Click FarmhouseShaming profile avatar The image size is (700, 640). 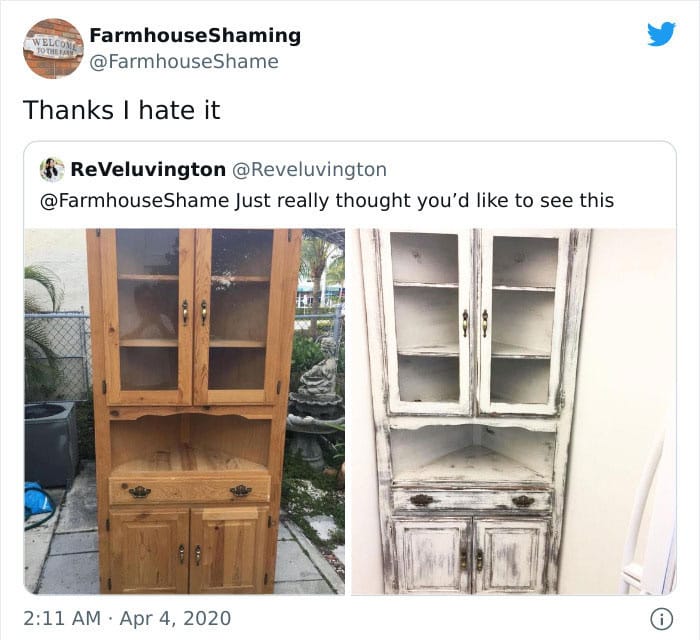click(x=53, y=48)
